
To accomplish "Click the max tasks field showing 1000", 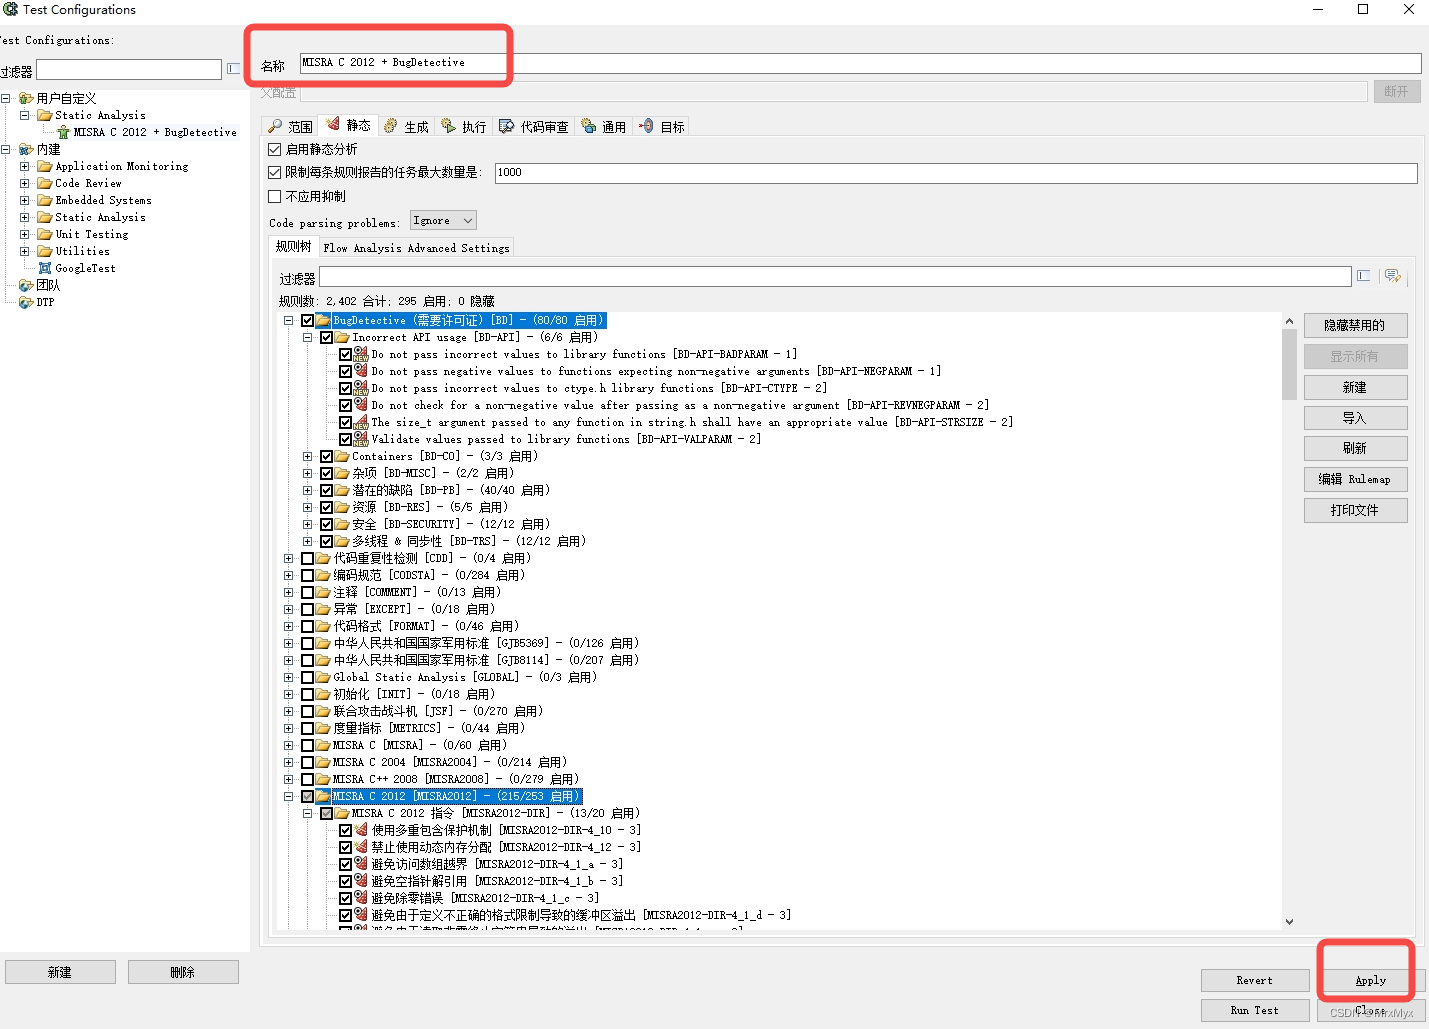I will coord(956,172).
